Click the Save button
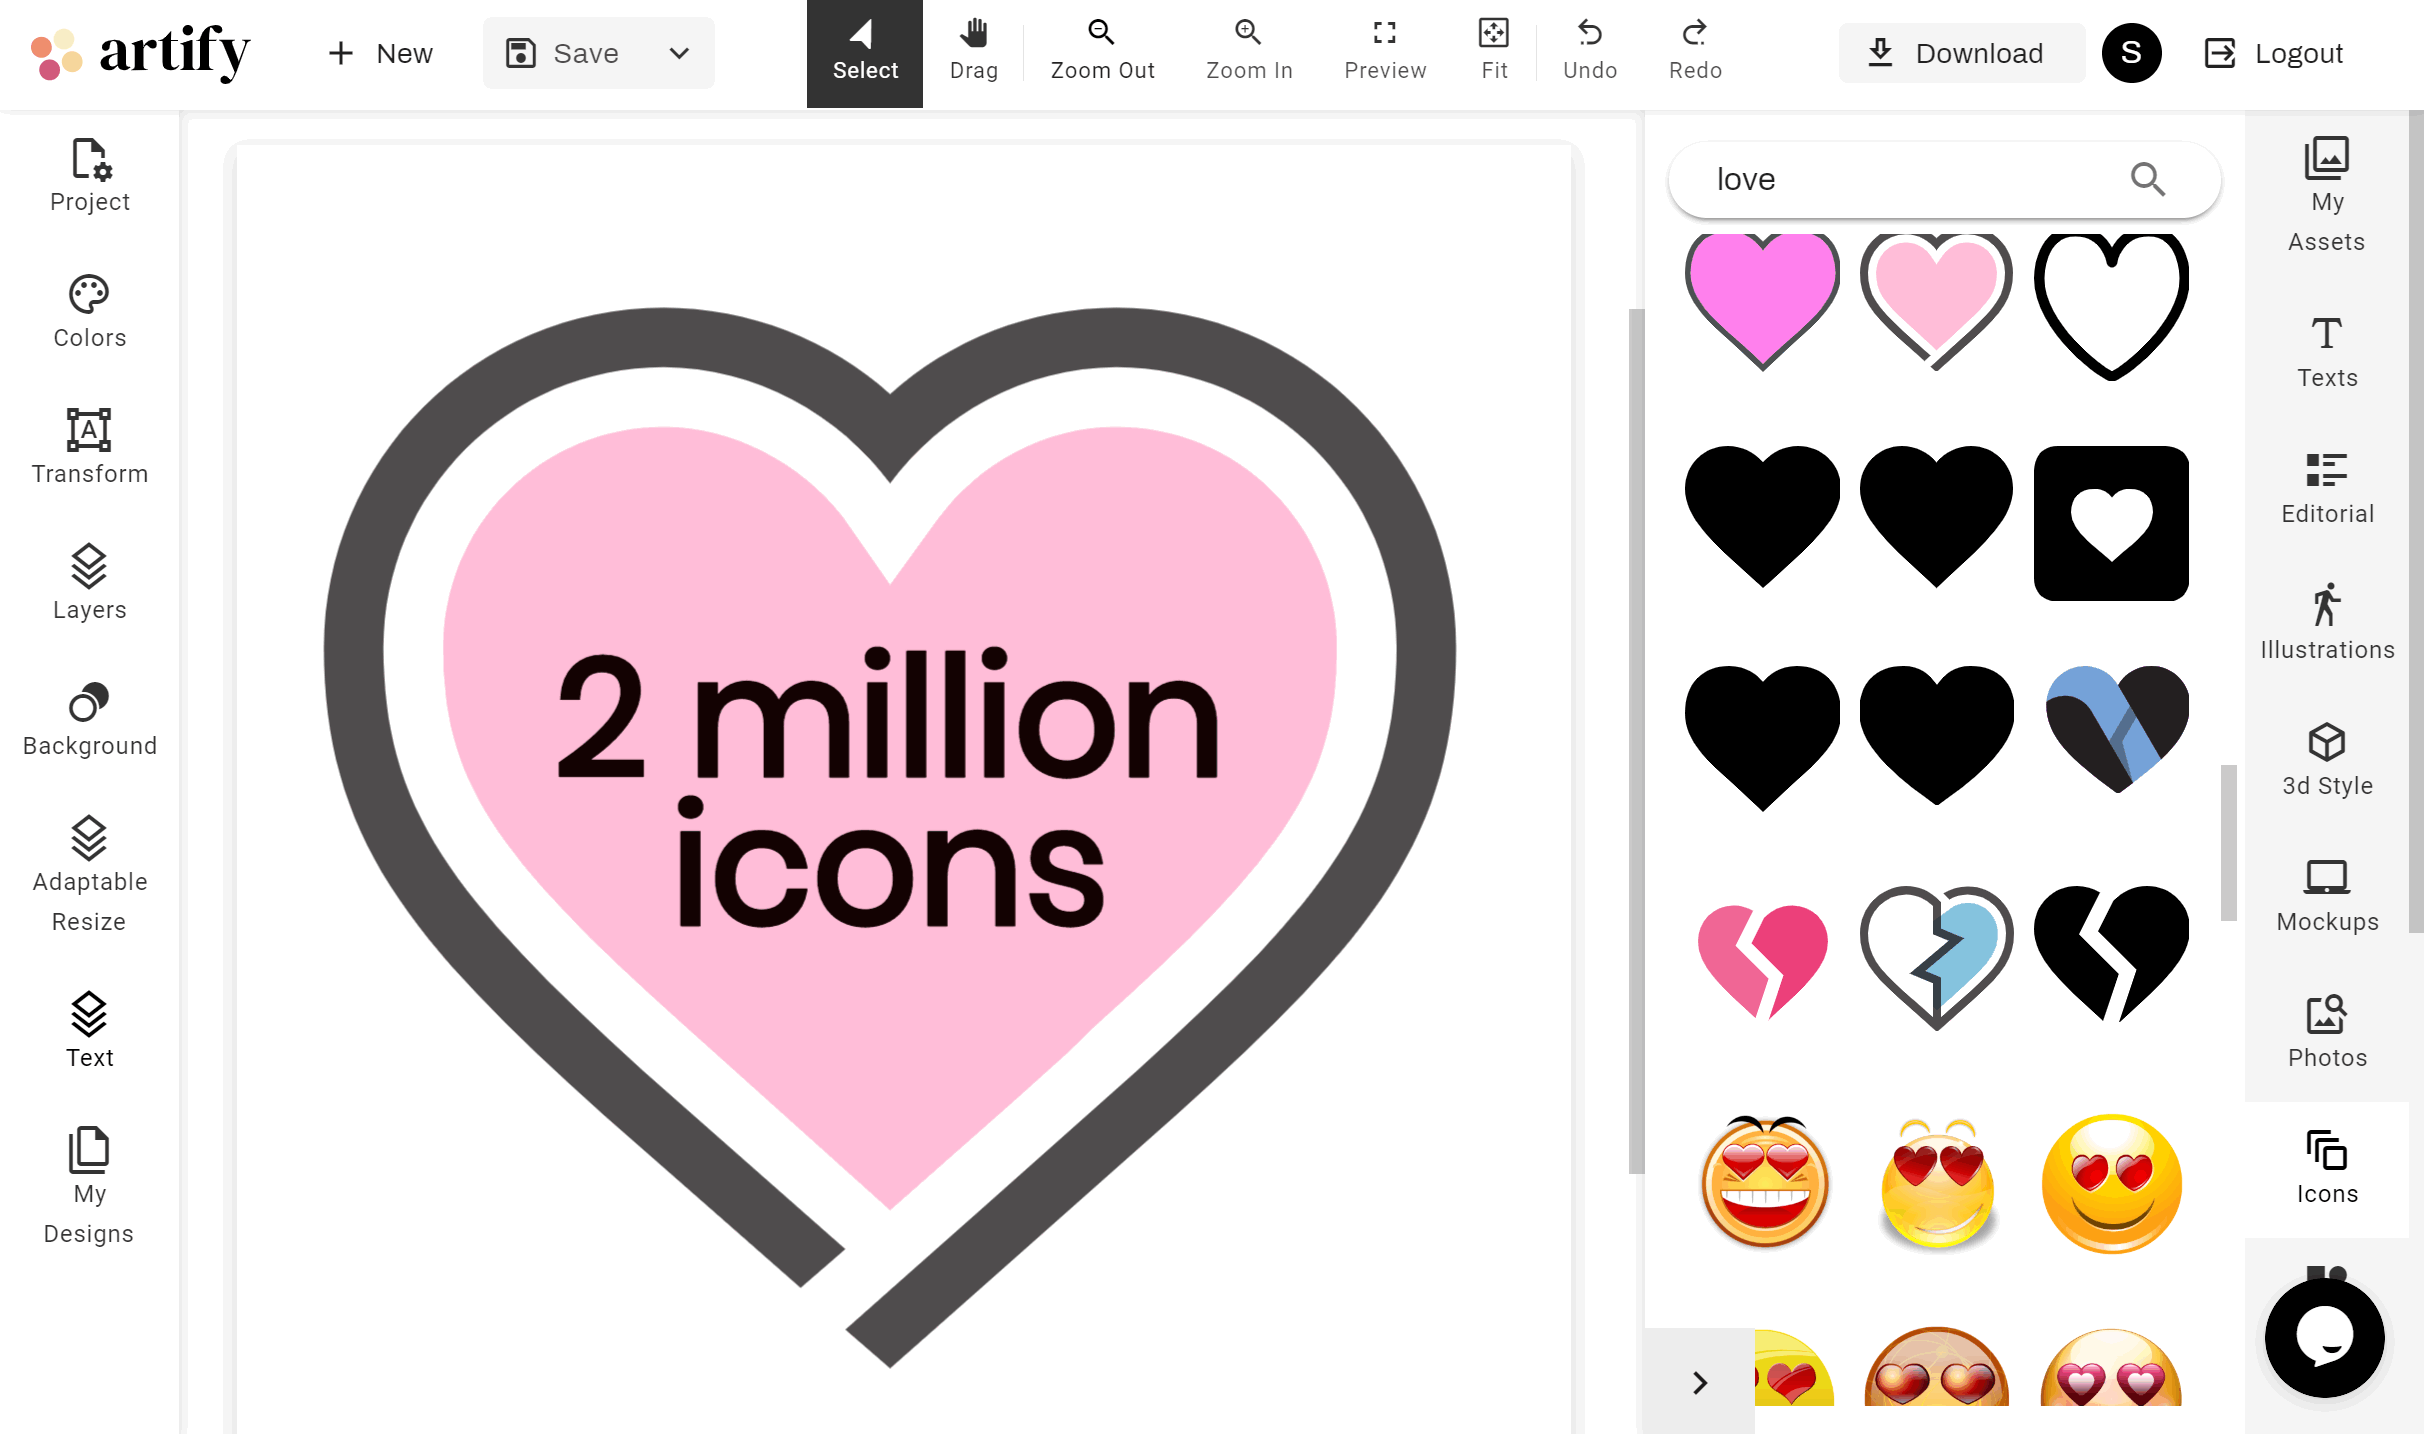 click(563, 53)
